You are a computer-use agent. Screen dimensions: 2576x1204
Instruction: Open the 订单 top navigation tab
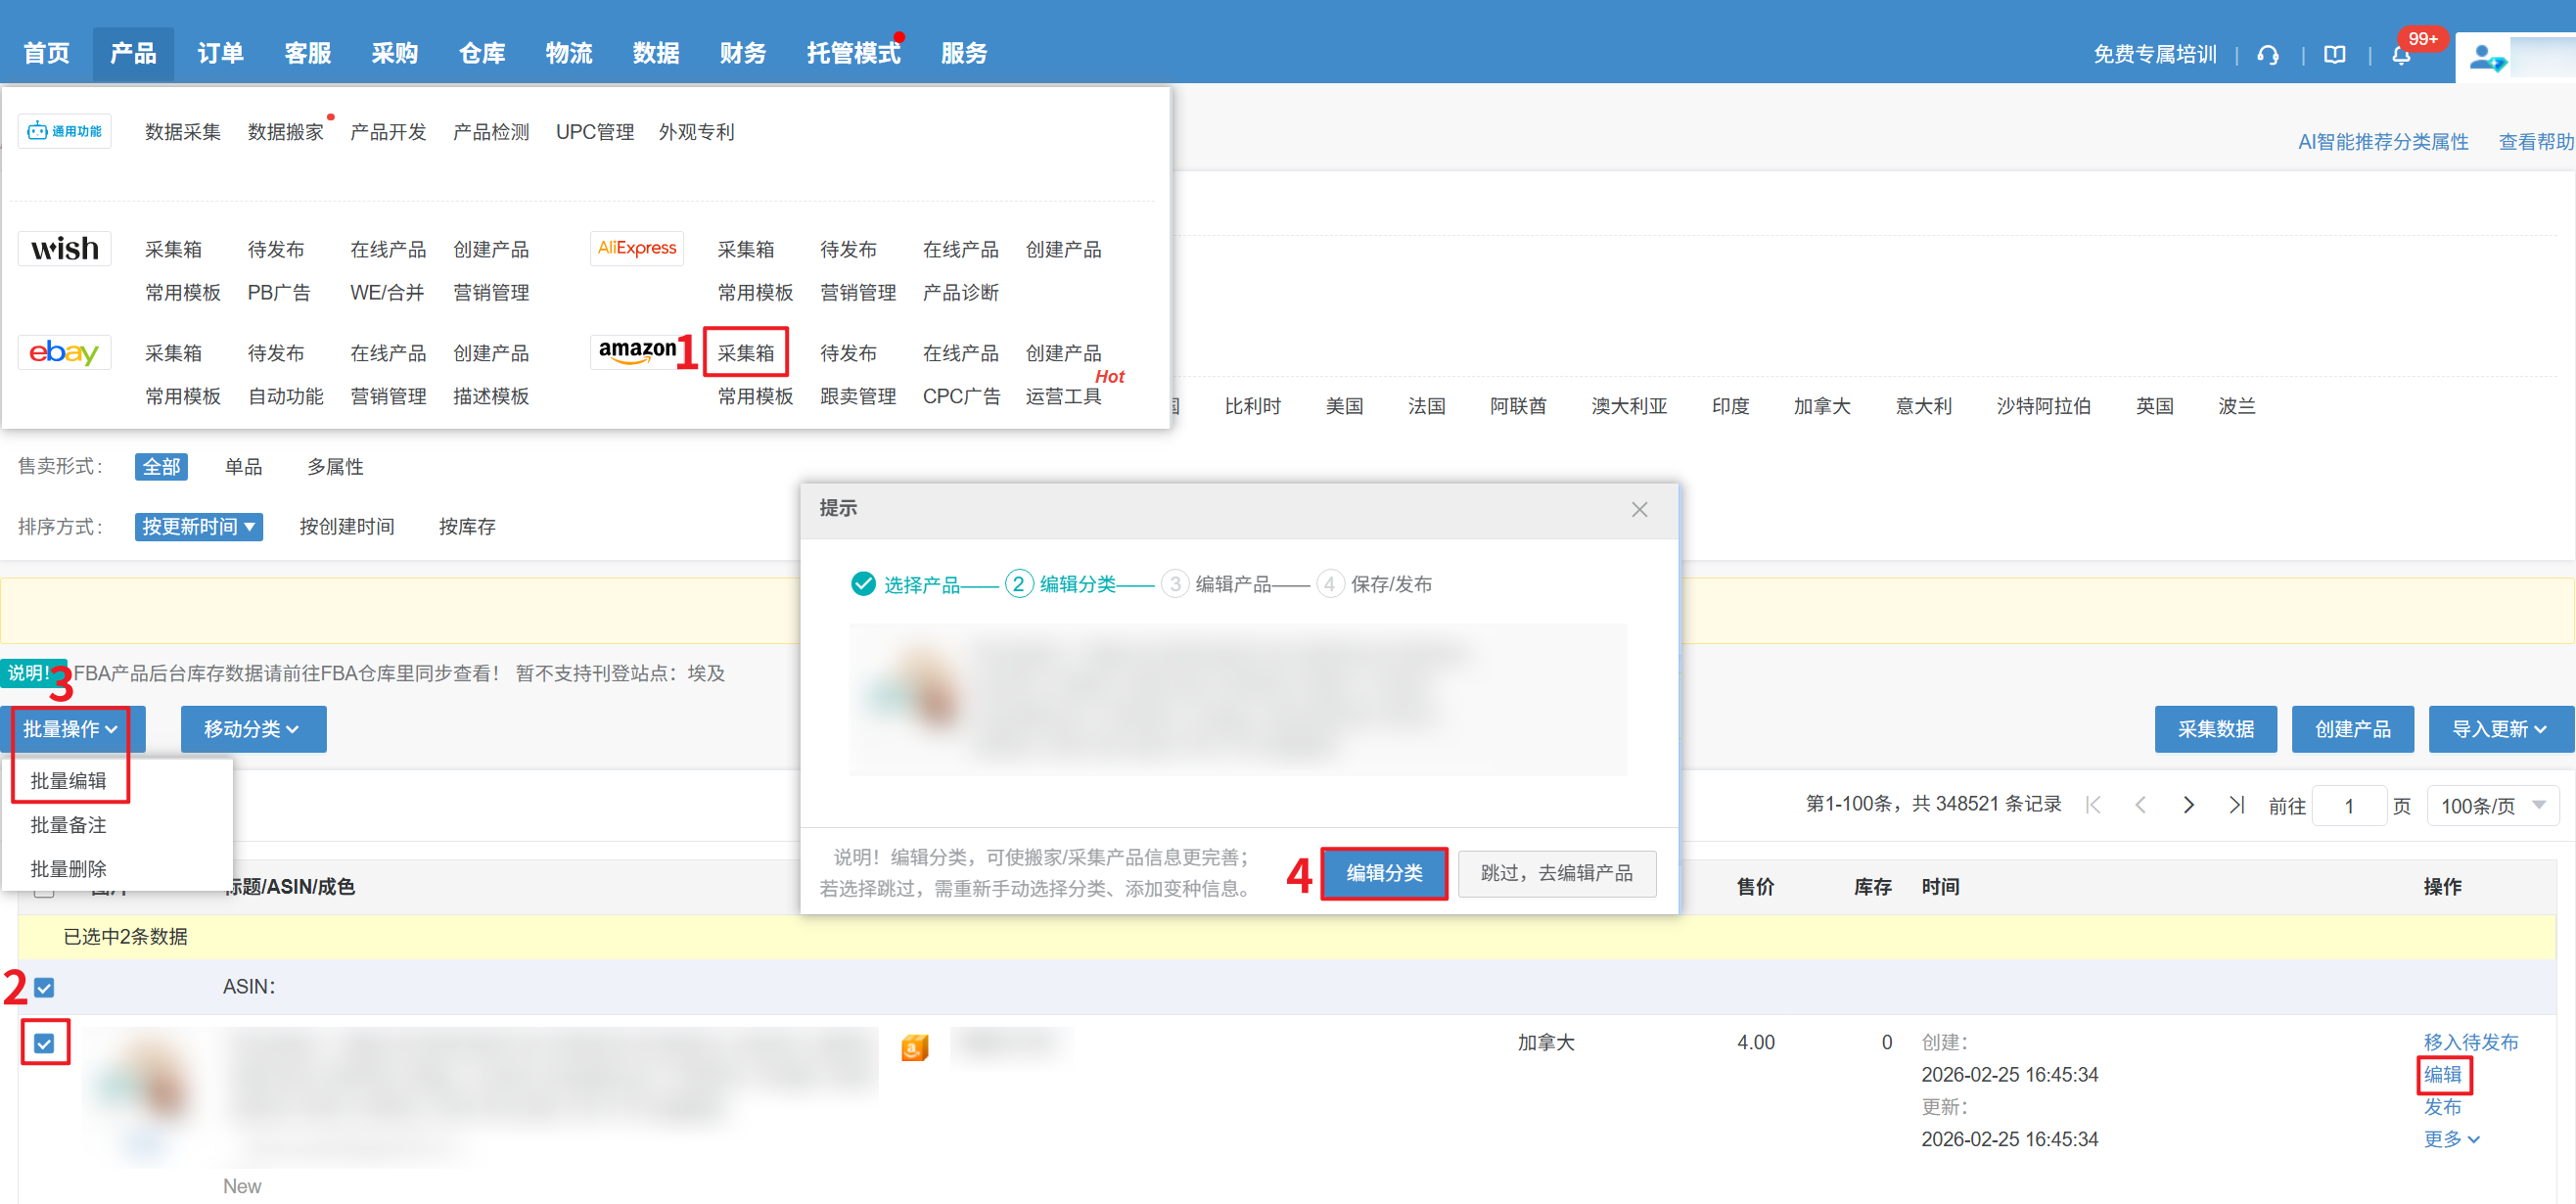coord(220,53)
